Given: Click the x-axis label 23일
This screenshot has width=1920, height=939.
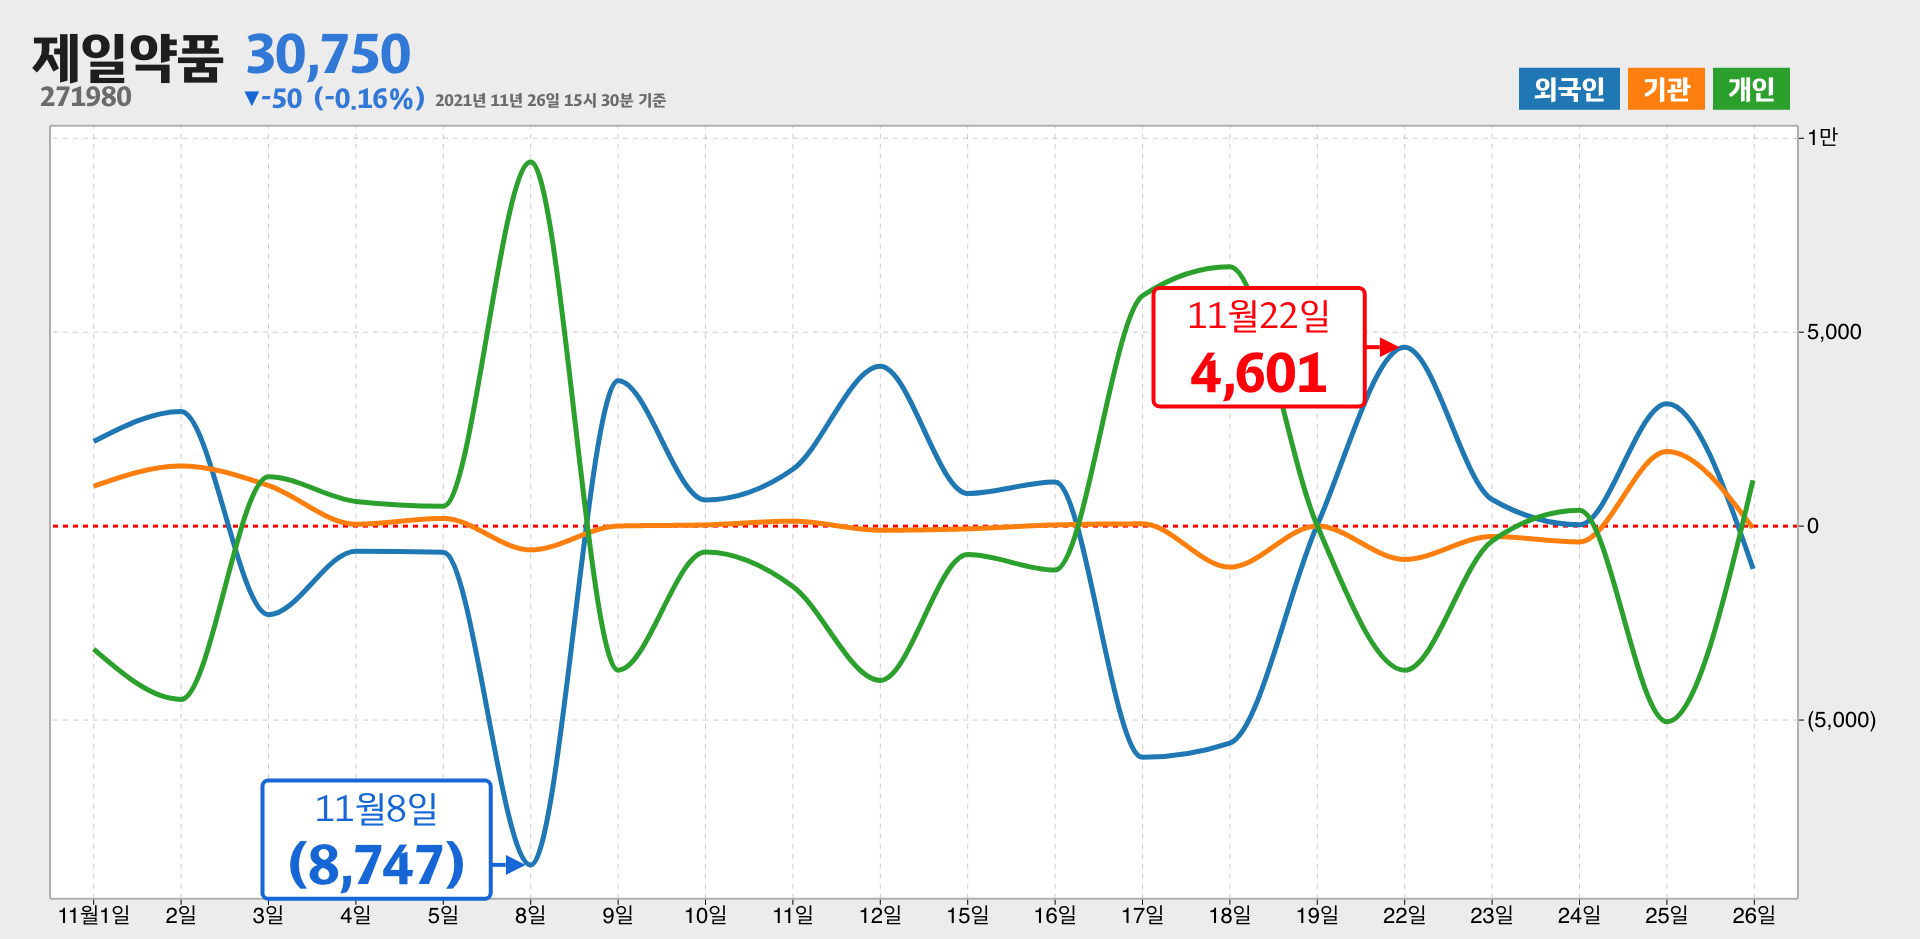Looking at the screenshot, I should pos(1492,915).
